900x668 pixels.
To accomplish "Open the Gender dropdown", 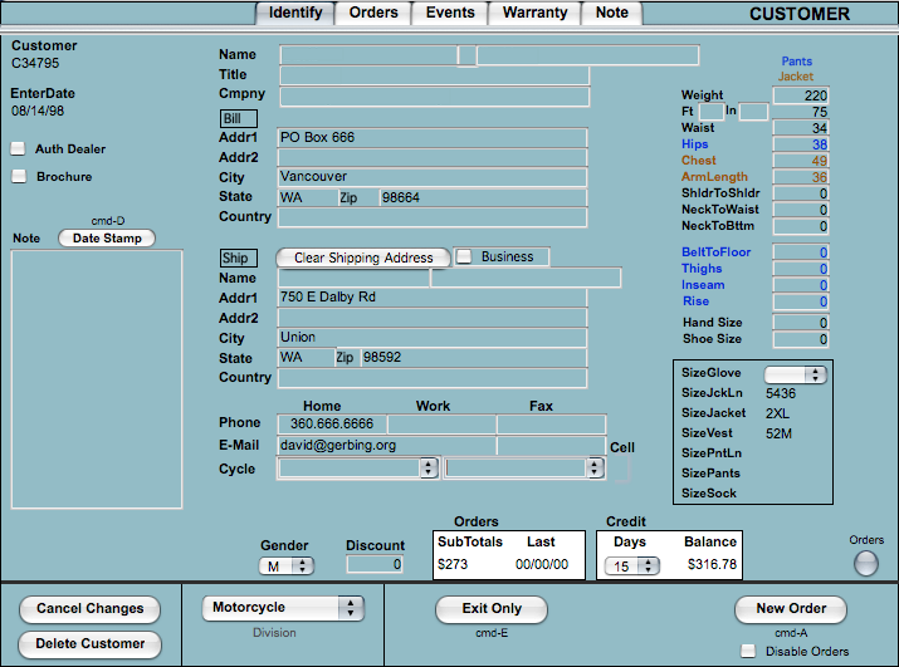I will pyautogui.click(x=287, y=566).
